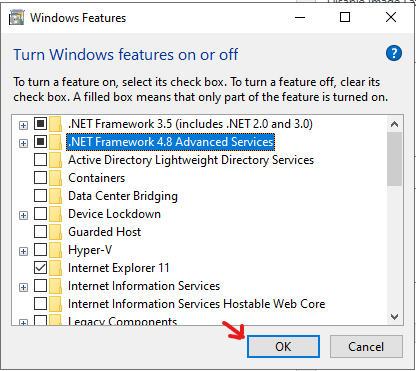Expand the Internet Information Services node

coord(23,288)
